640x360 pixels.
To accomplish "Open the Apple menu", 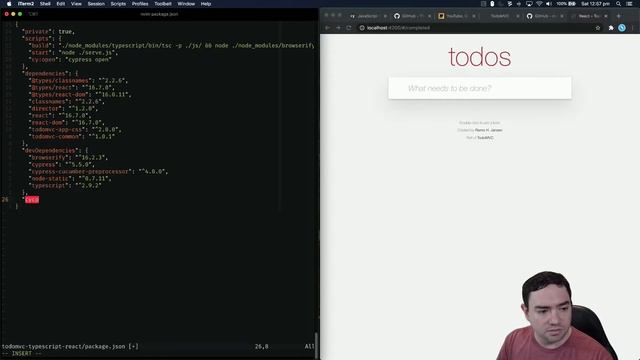I will point(9,4).
